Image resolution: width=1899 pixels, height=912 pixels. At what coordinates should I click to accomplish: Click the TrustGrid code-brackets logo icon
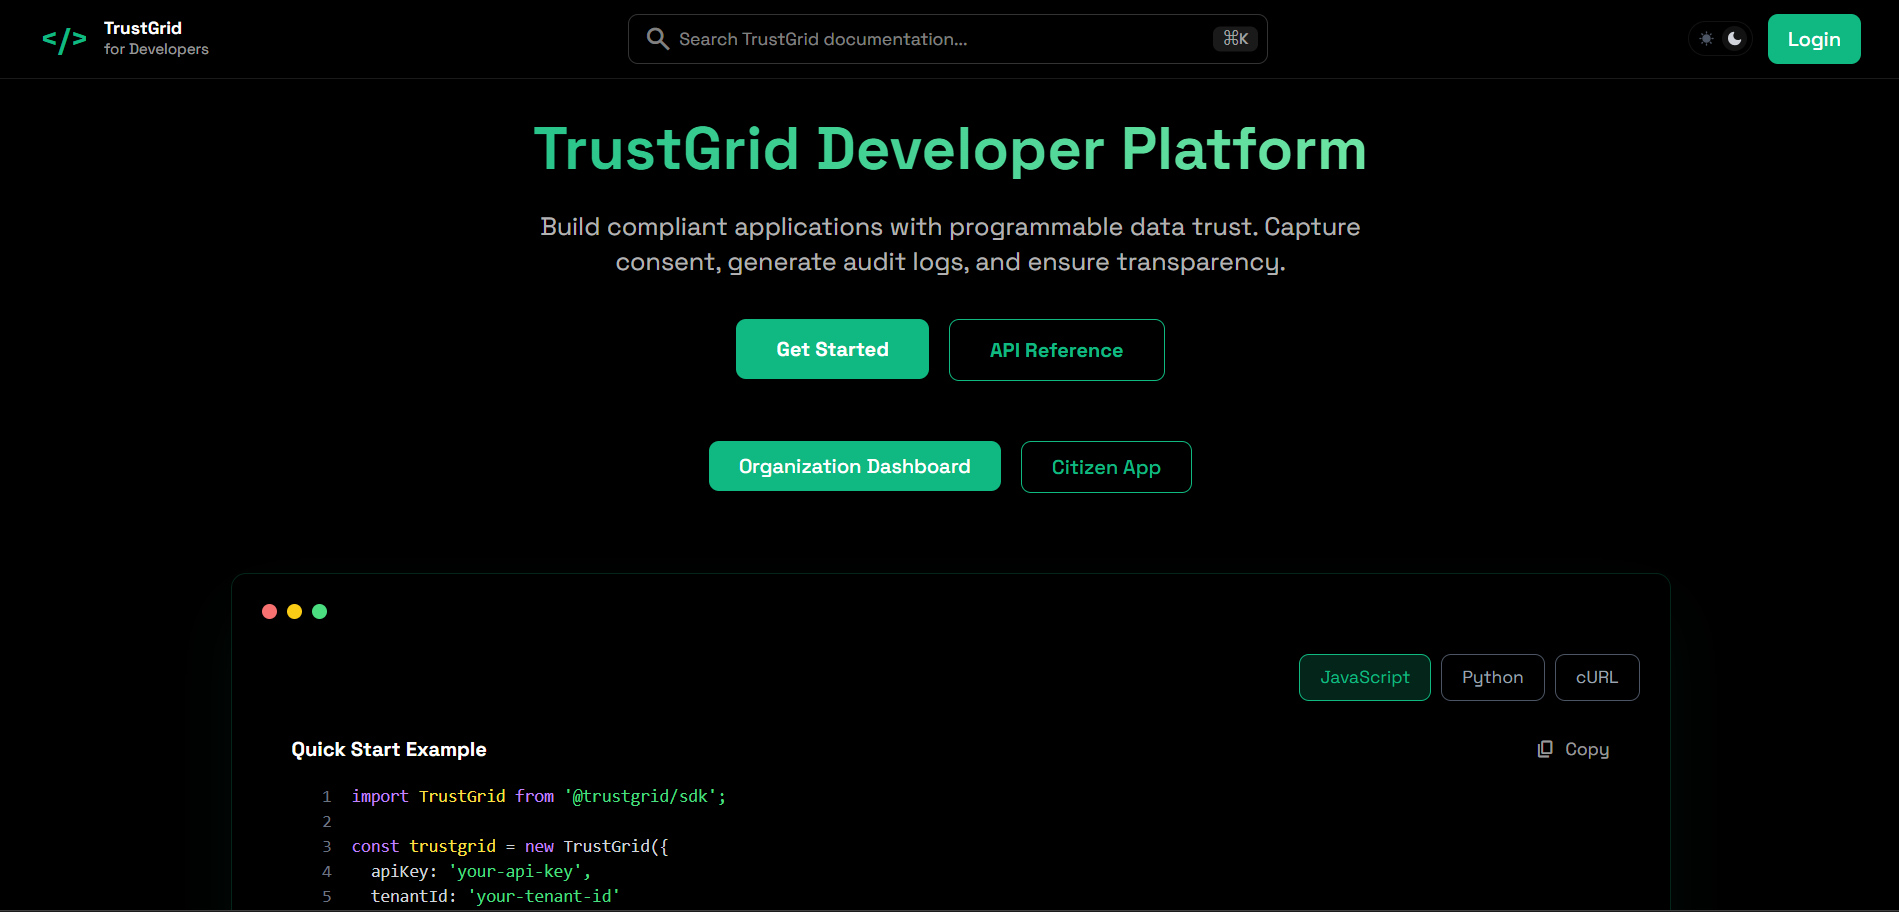click(64, 40)
